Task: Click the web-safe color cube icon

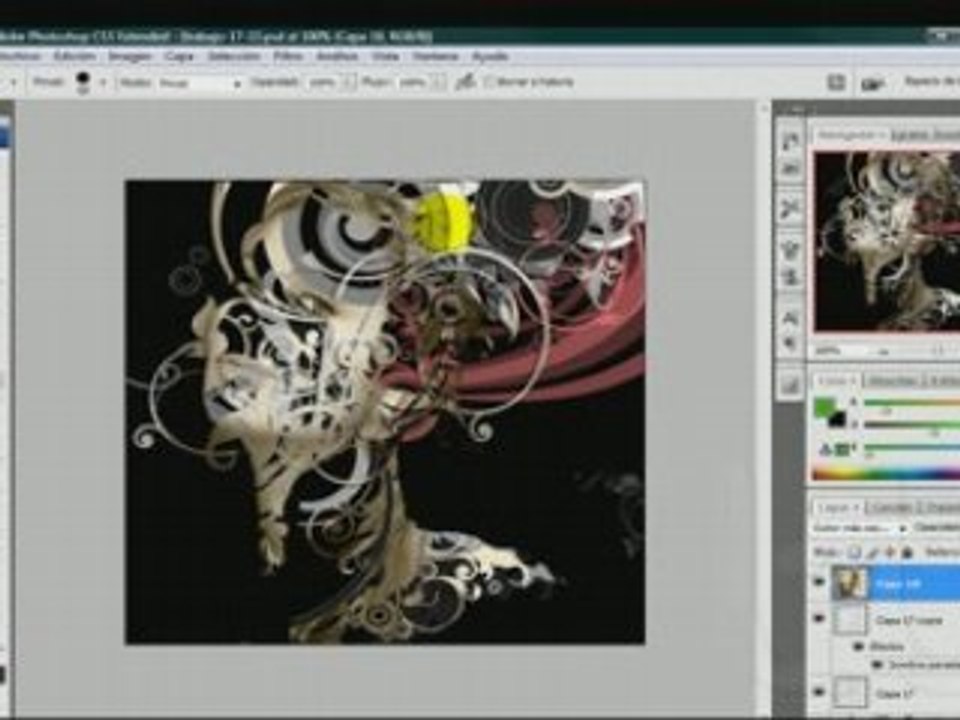Action: [843, 450]
